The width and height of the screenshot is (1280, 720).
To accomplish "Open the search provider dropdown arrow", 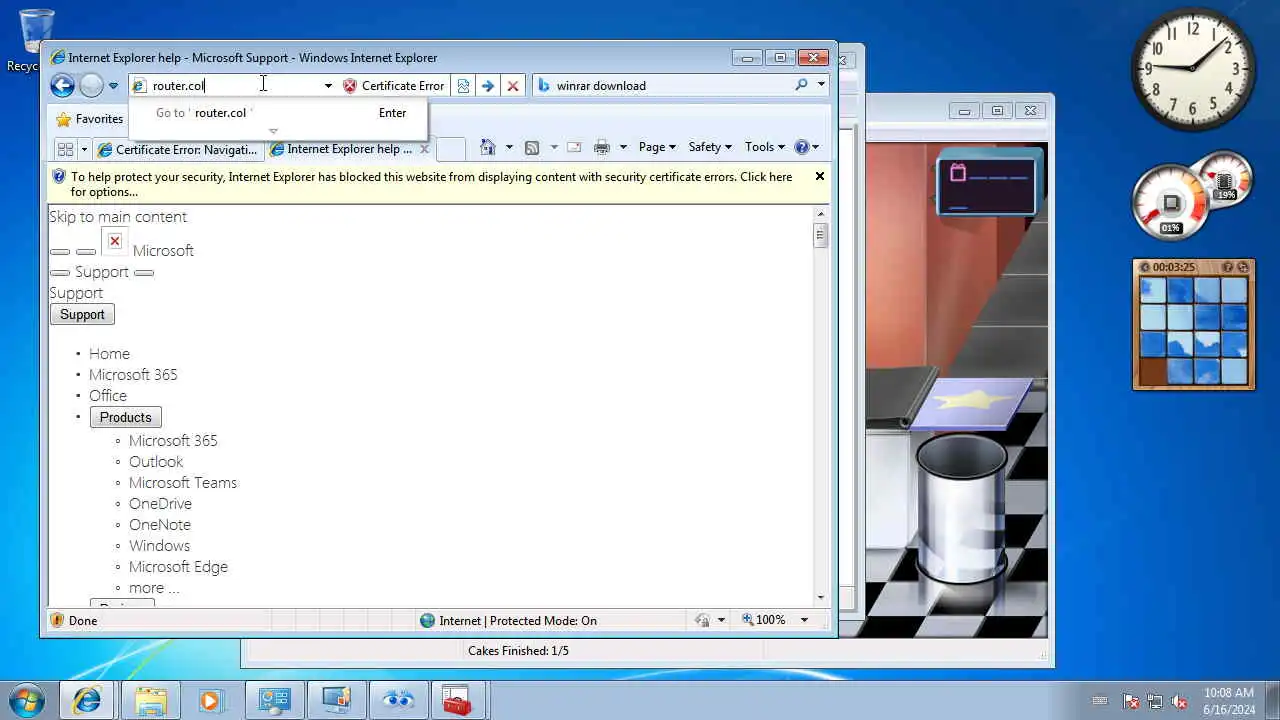I will coord(821,85).
